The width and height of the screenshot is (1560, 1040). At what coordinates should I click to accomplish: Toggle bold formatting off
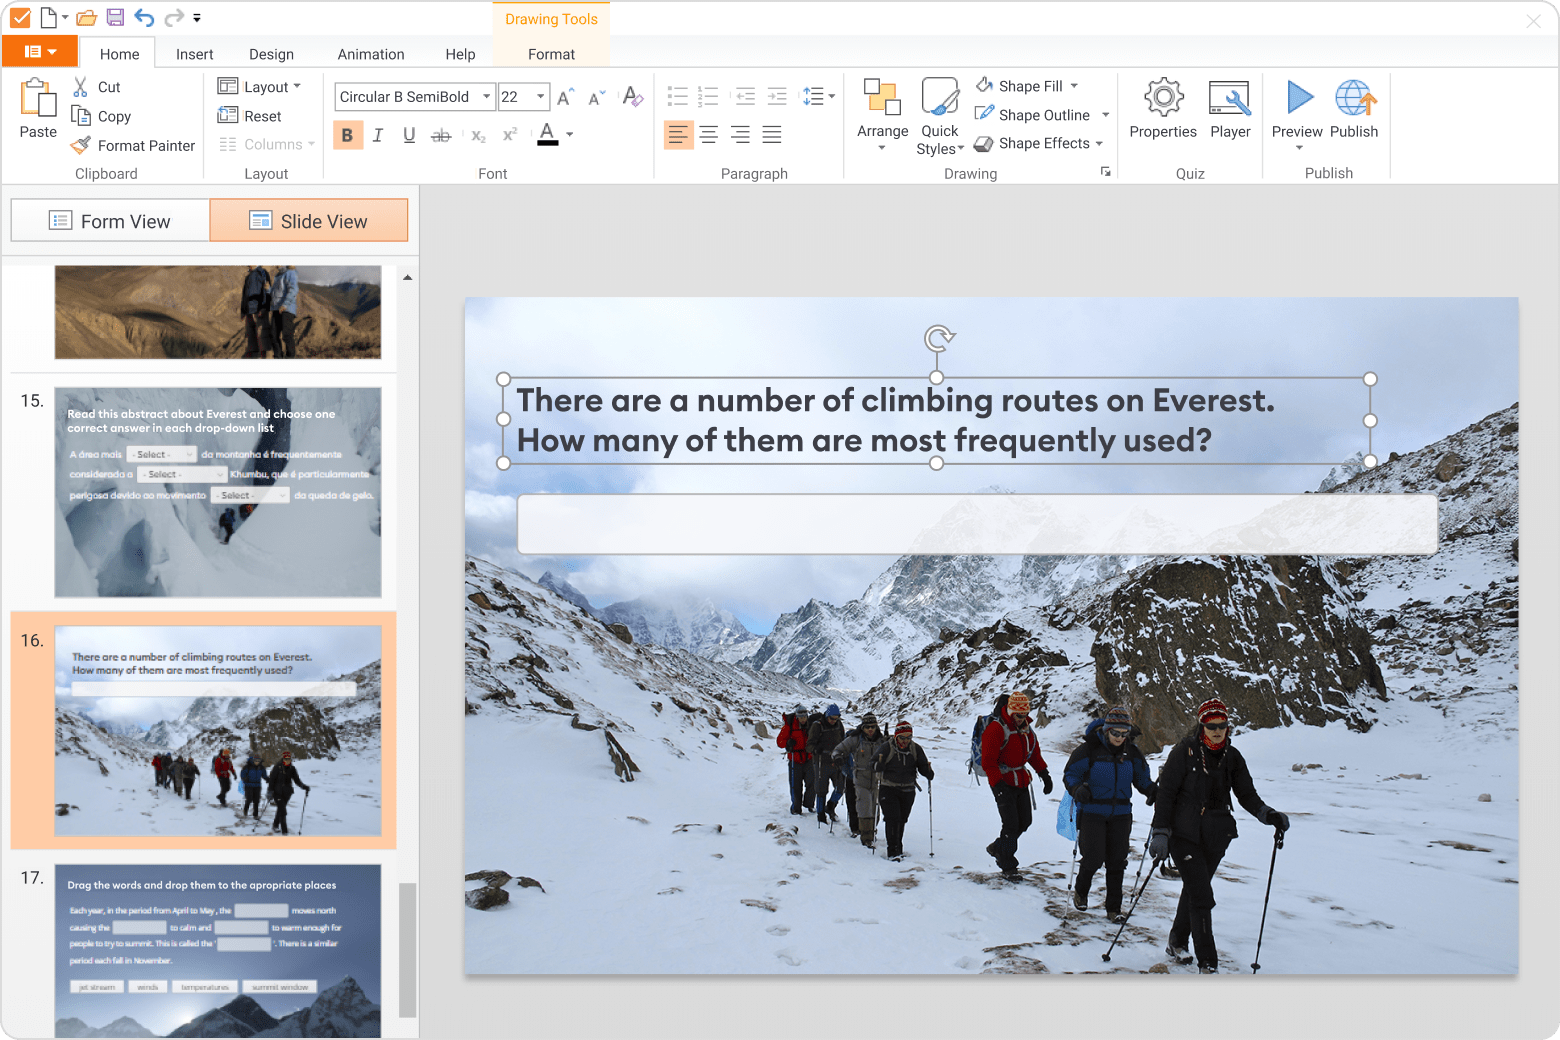point(347,134)
